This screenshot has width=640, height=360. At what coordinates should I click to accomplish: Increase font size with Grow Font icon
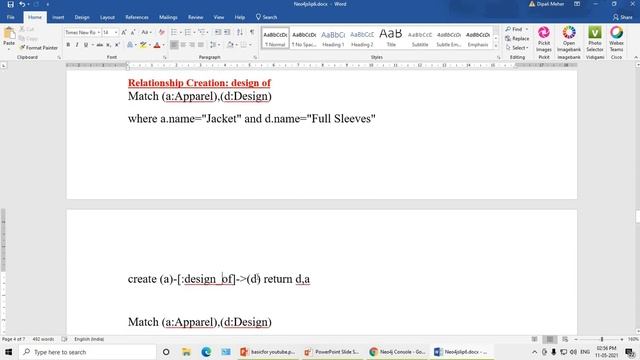point(124,32)
